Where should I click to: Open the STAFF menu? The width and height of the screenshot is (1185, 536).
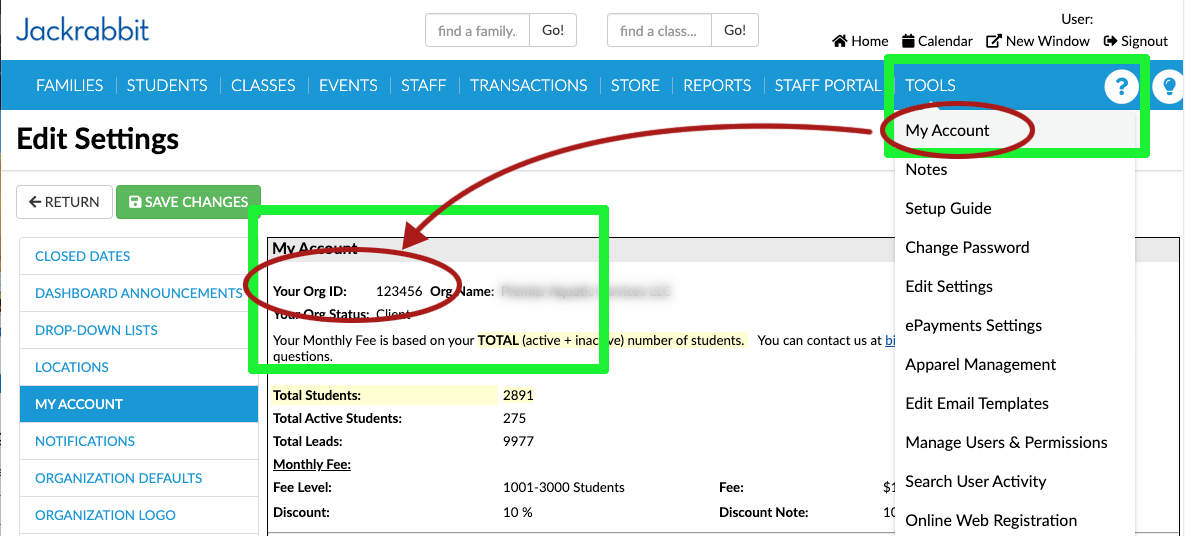point(423,85)
